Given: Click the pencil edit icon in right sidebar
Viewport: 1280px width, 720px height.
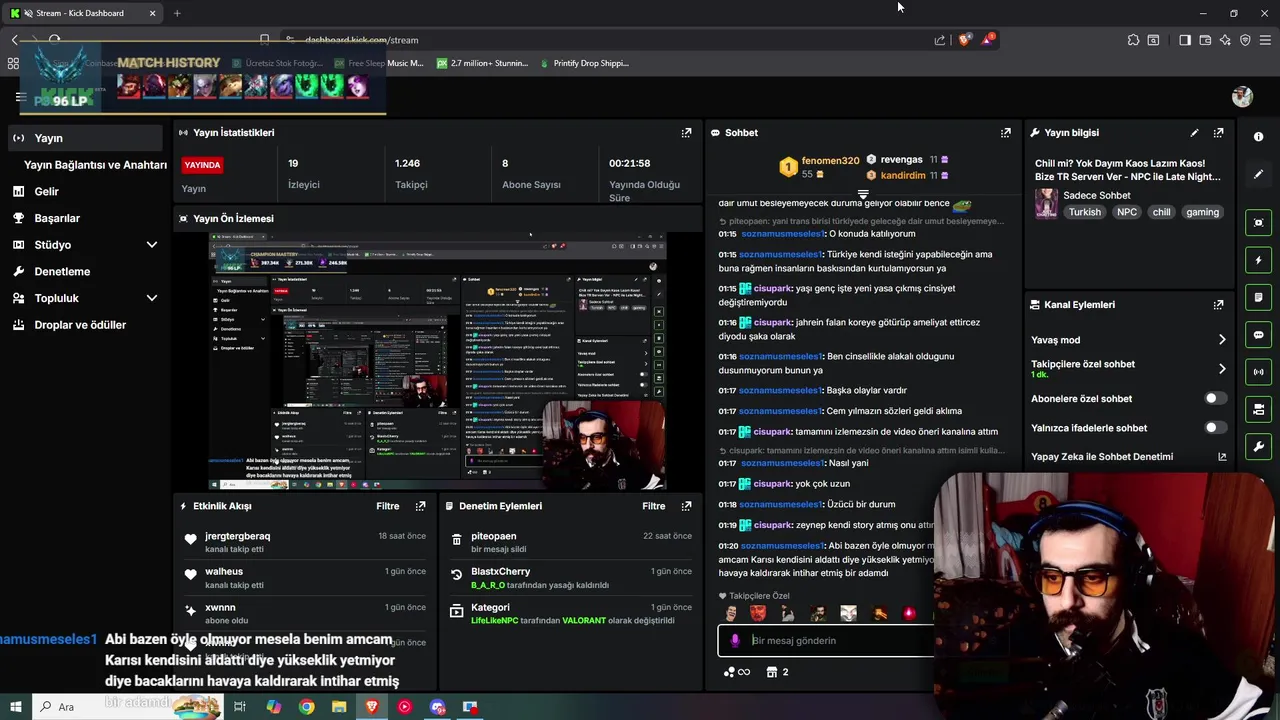Looking at the screenshot, I should (1258, 174).
